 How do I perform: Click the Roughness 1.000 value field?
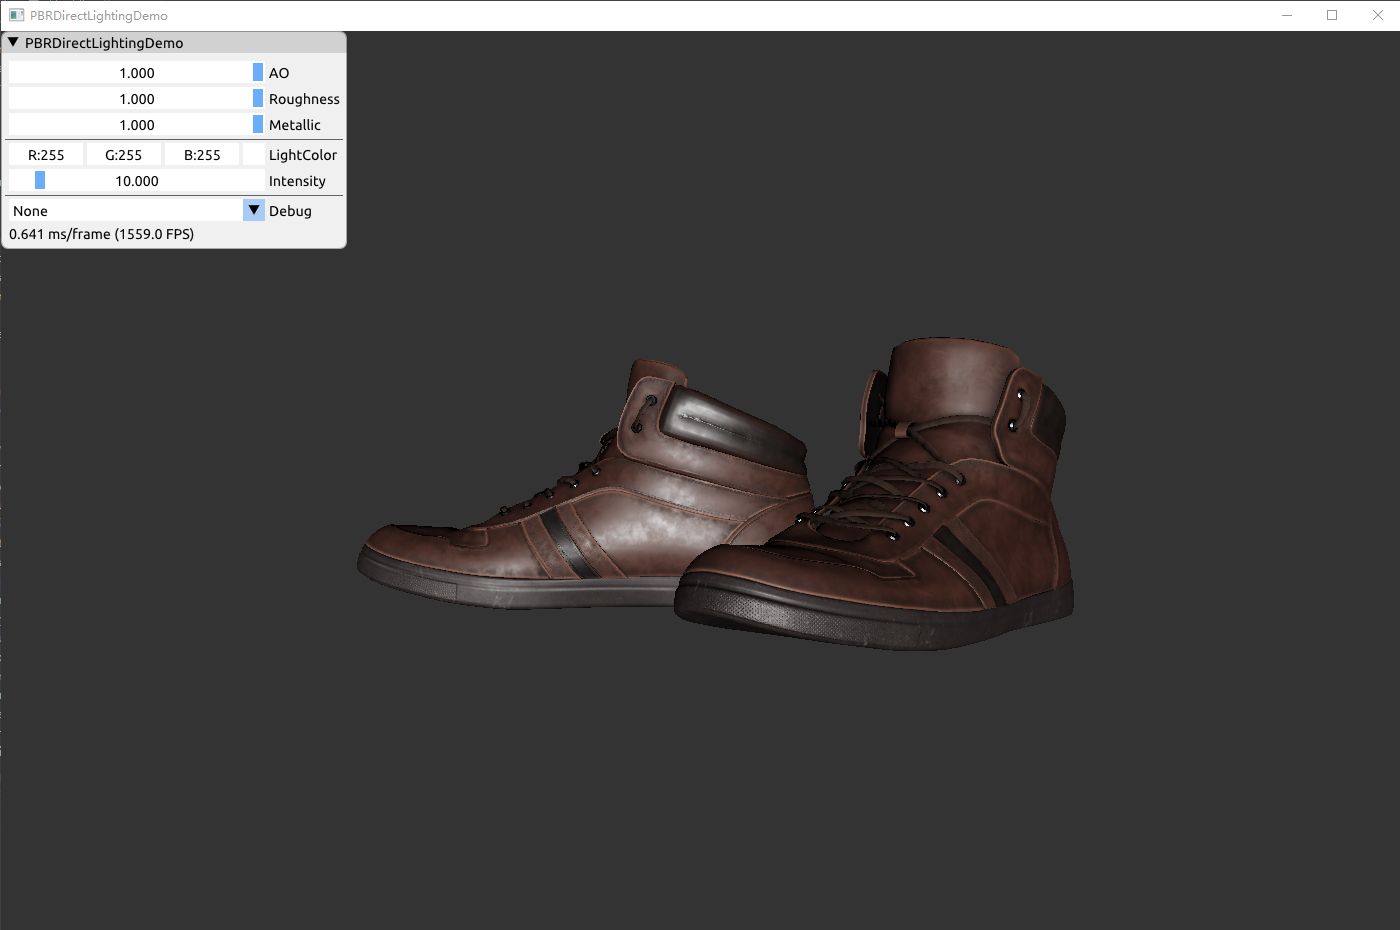coord(137,98)
